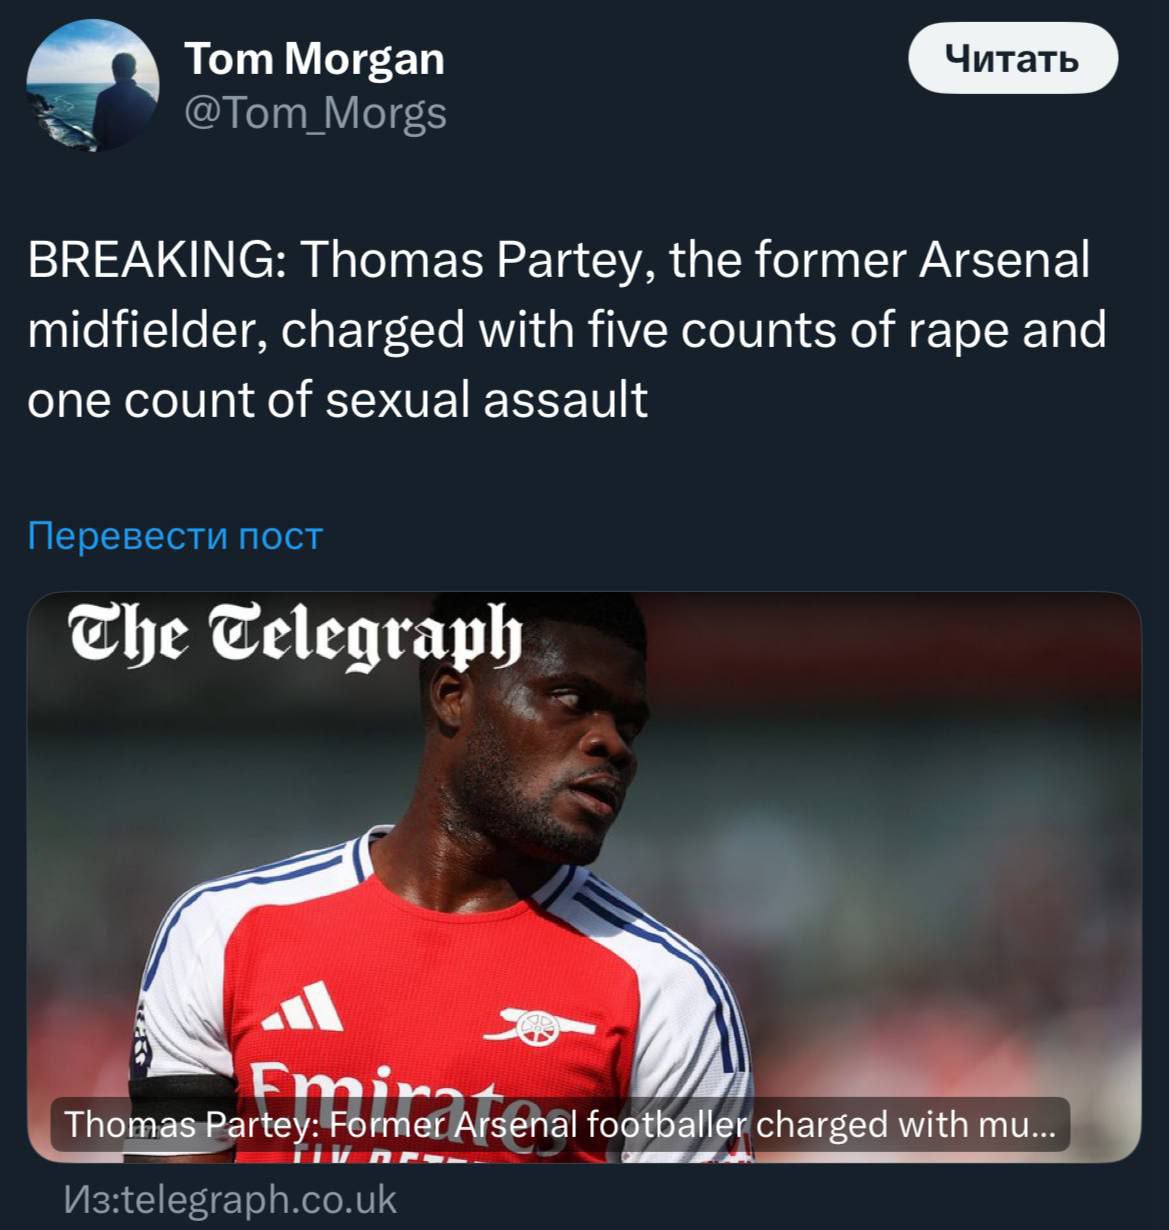Click the Tom Morgan display name

pos(314,58)
